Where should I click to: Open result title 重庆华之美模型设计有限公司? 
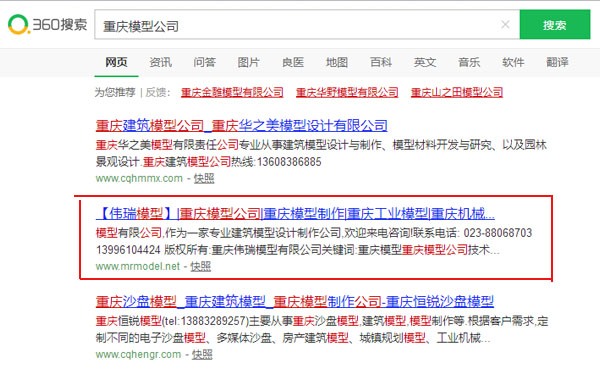241,125
